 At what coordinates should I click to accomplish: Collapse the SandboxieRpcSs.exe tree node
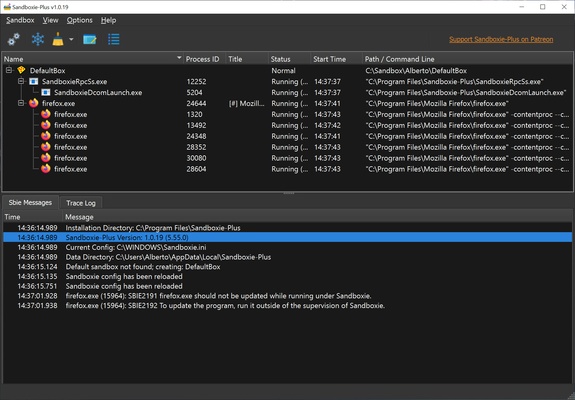point(21,81)
